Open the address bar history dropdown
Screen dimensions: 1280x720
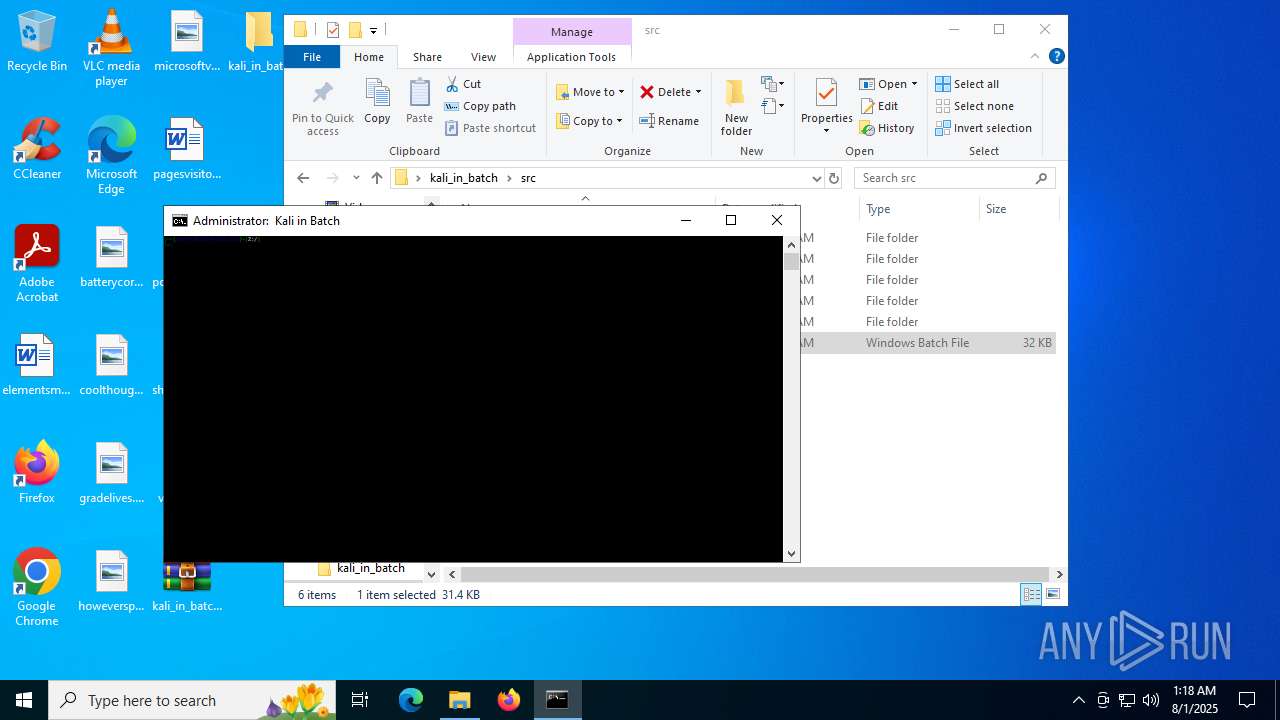(816, 178)
